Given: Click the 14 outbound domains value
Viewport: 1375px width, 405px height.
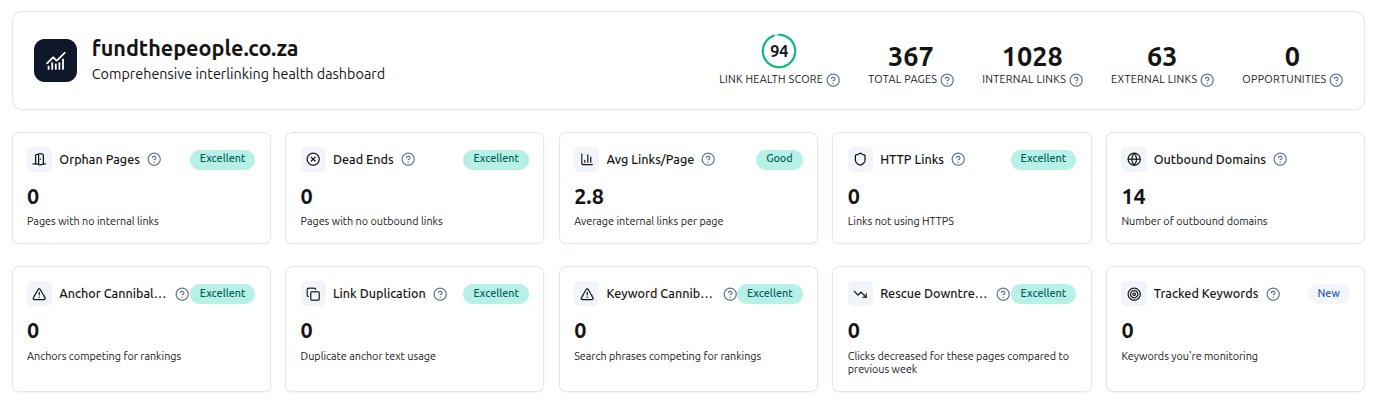Looking at the screenshot, I should tap(1134, 196).
